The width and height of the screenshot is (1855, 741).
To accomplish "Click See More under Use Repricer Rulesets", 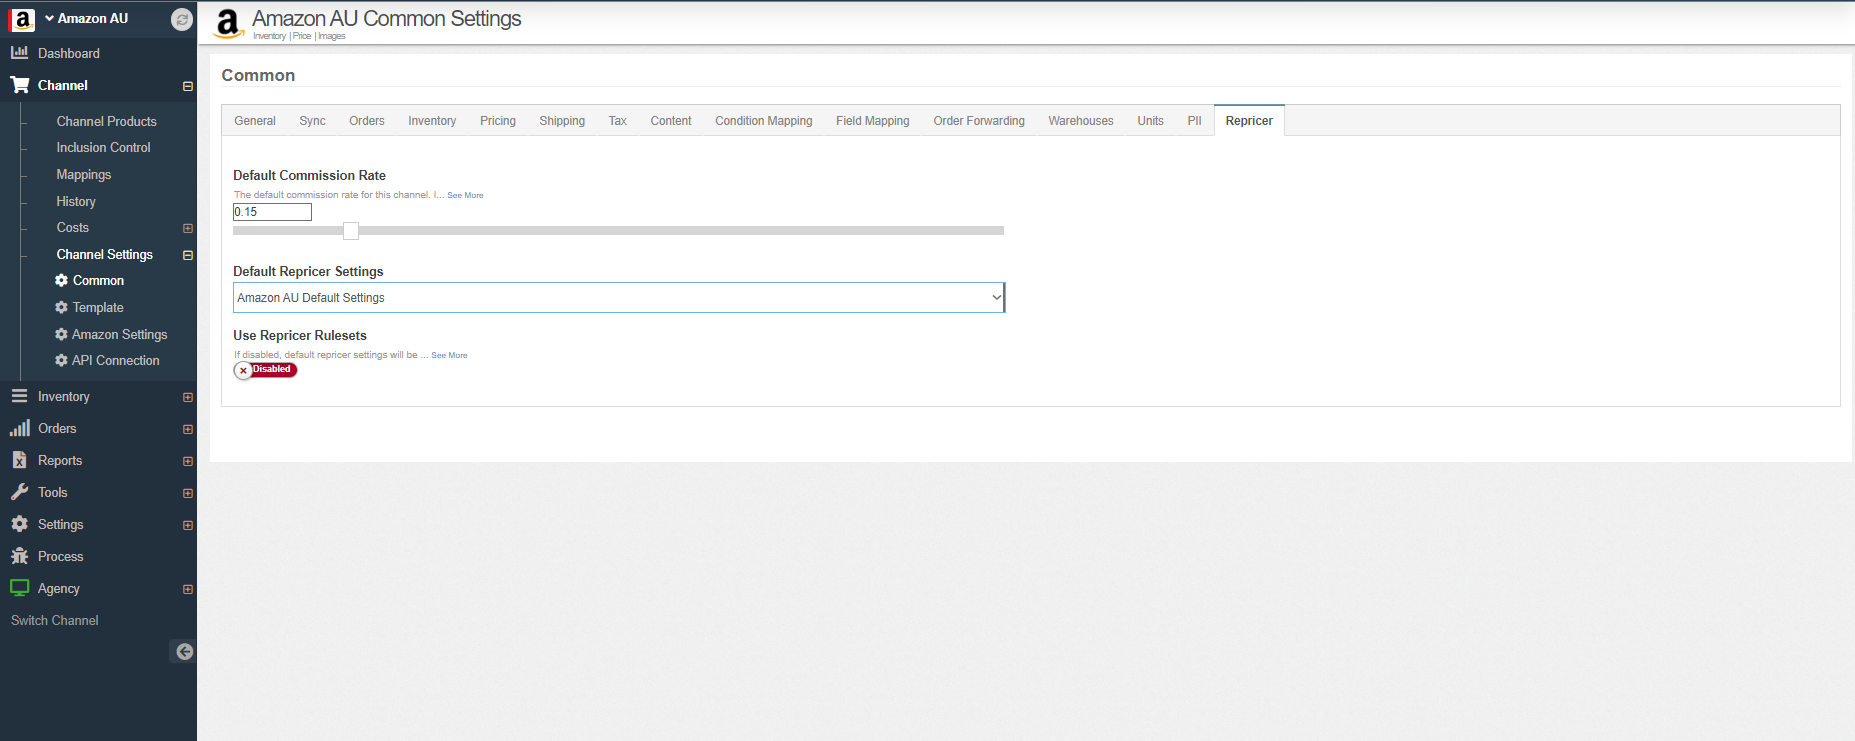I will 449,356.
